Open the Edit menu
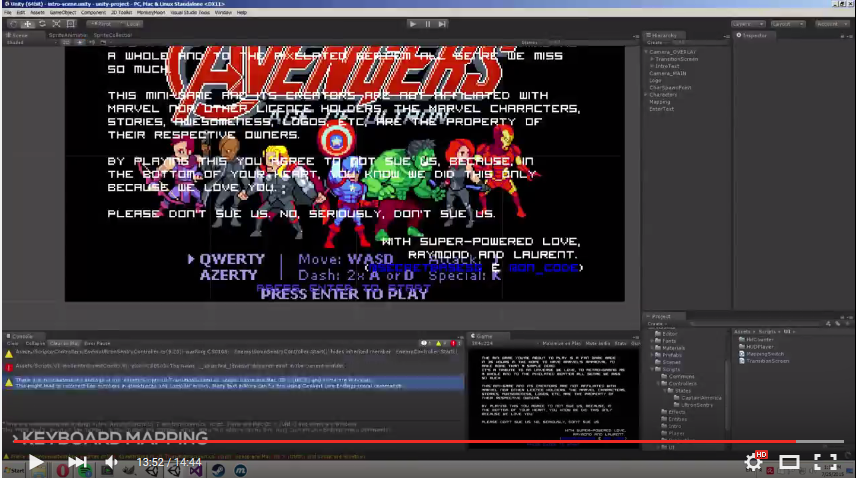The height and width of the screenshot is (478, 856). click(21, 12)
